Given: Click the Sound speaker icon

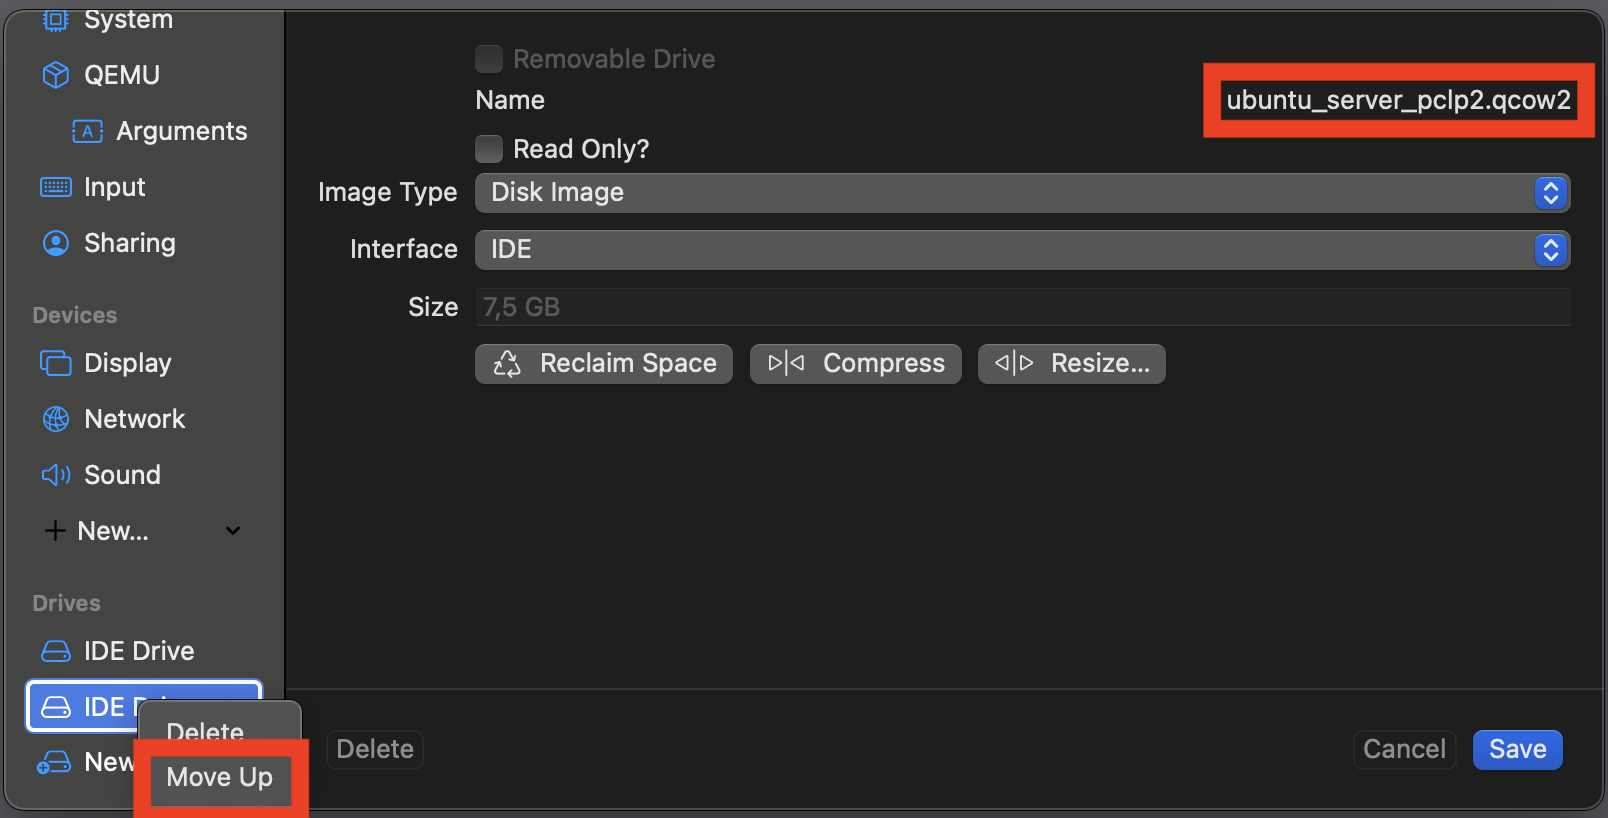Looking at the screenshot, I should (56, 475).
